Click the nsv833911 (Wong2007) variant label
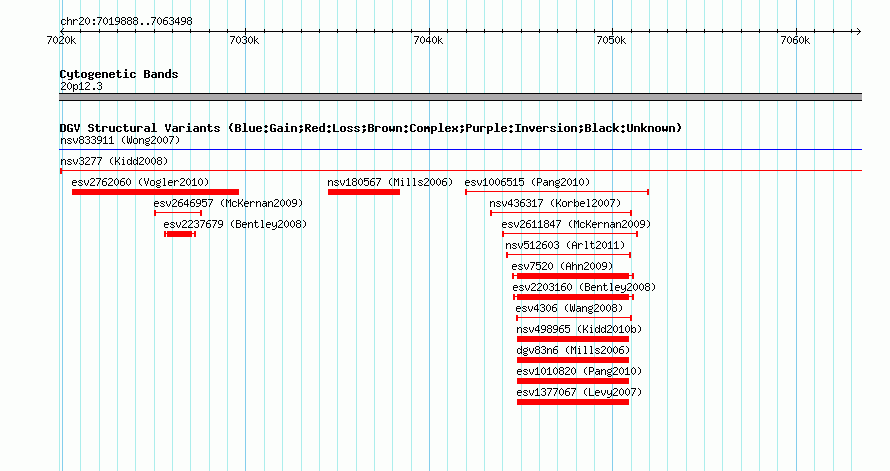This screenshot has height=471, width=890. coord(120,140)
